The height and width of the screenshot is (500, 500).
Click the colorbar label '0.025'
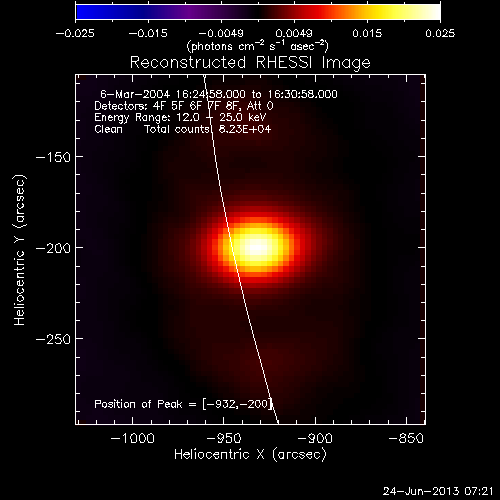440,33
